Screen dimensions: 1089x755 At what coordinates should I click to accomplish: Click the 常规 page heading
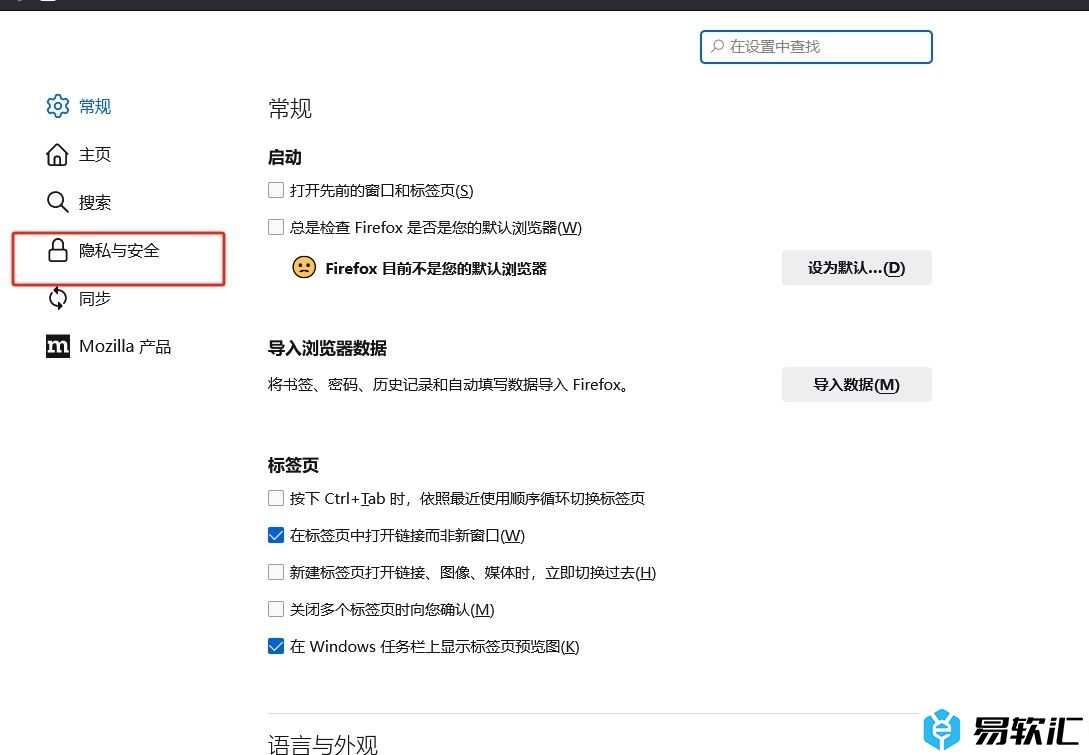coord(290,108)
